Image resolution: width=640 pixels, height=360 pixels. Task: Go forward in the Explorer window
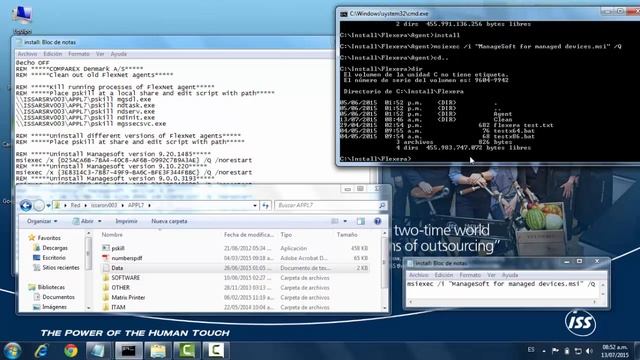click(39, 205)
